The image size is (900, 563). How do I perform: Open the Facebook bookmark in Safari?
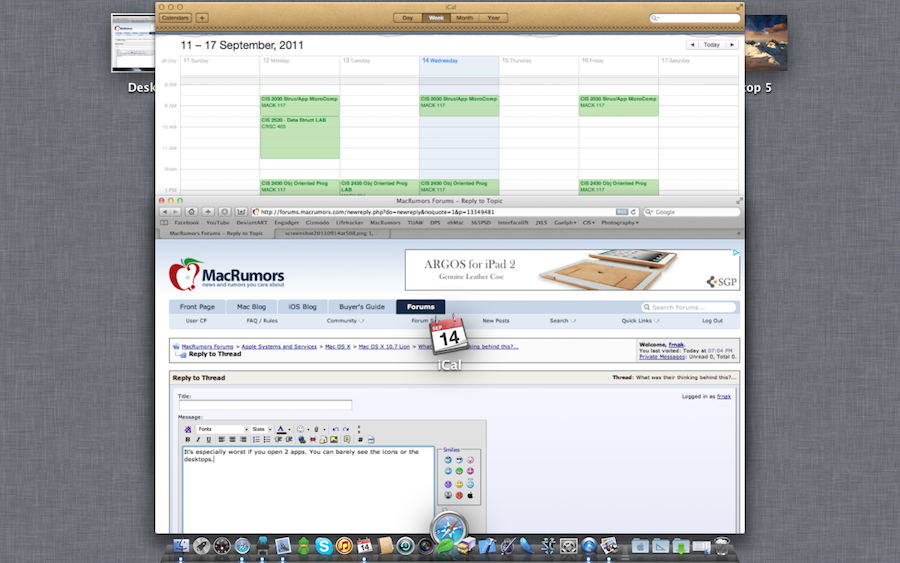coord(187,223)
